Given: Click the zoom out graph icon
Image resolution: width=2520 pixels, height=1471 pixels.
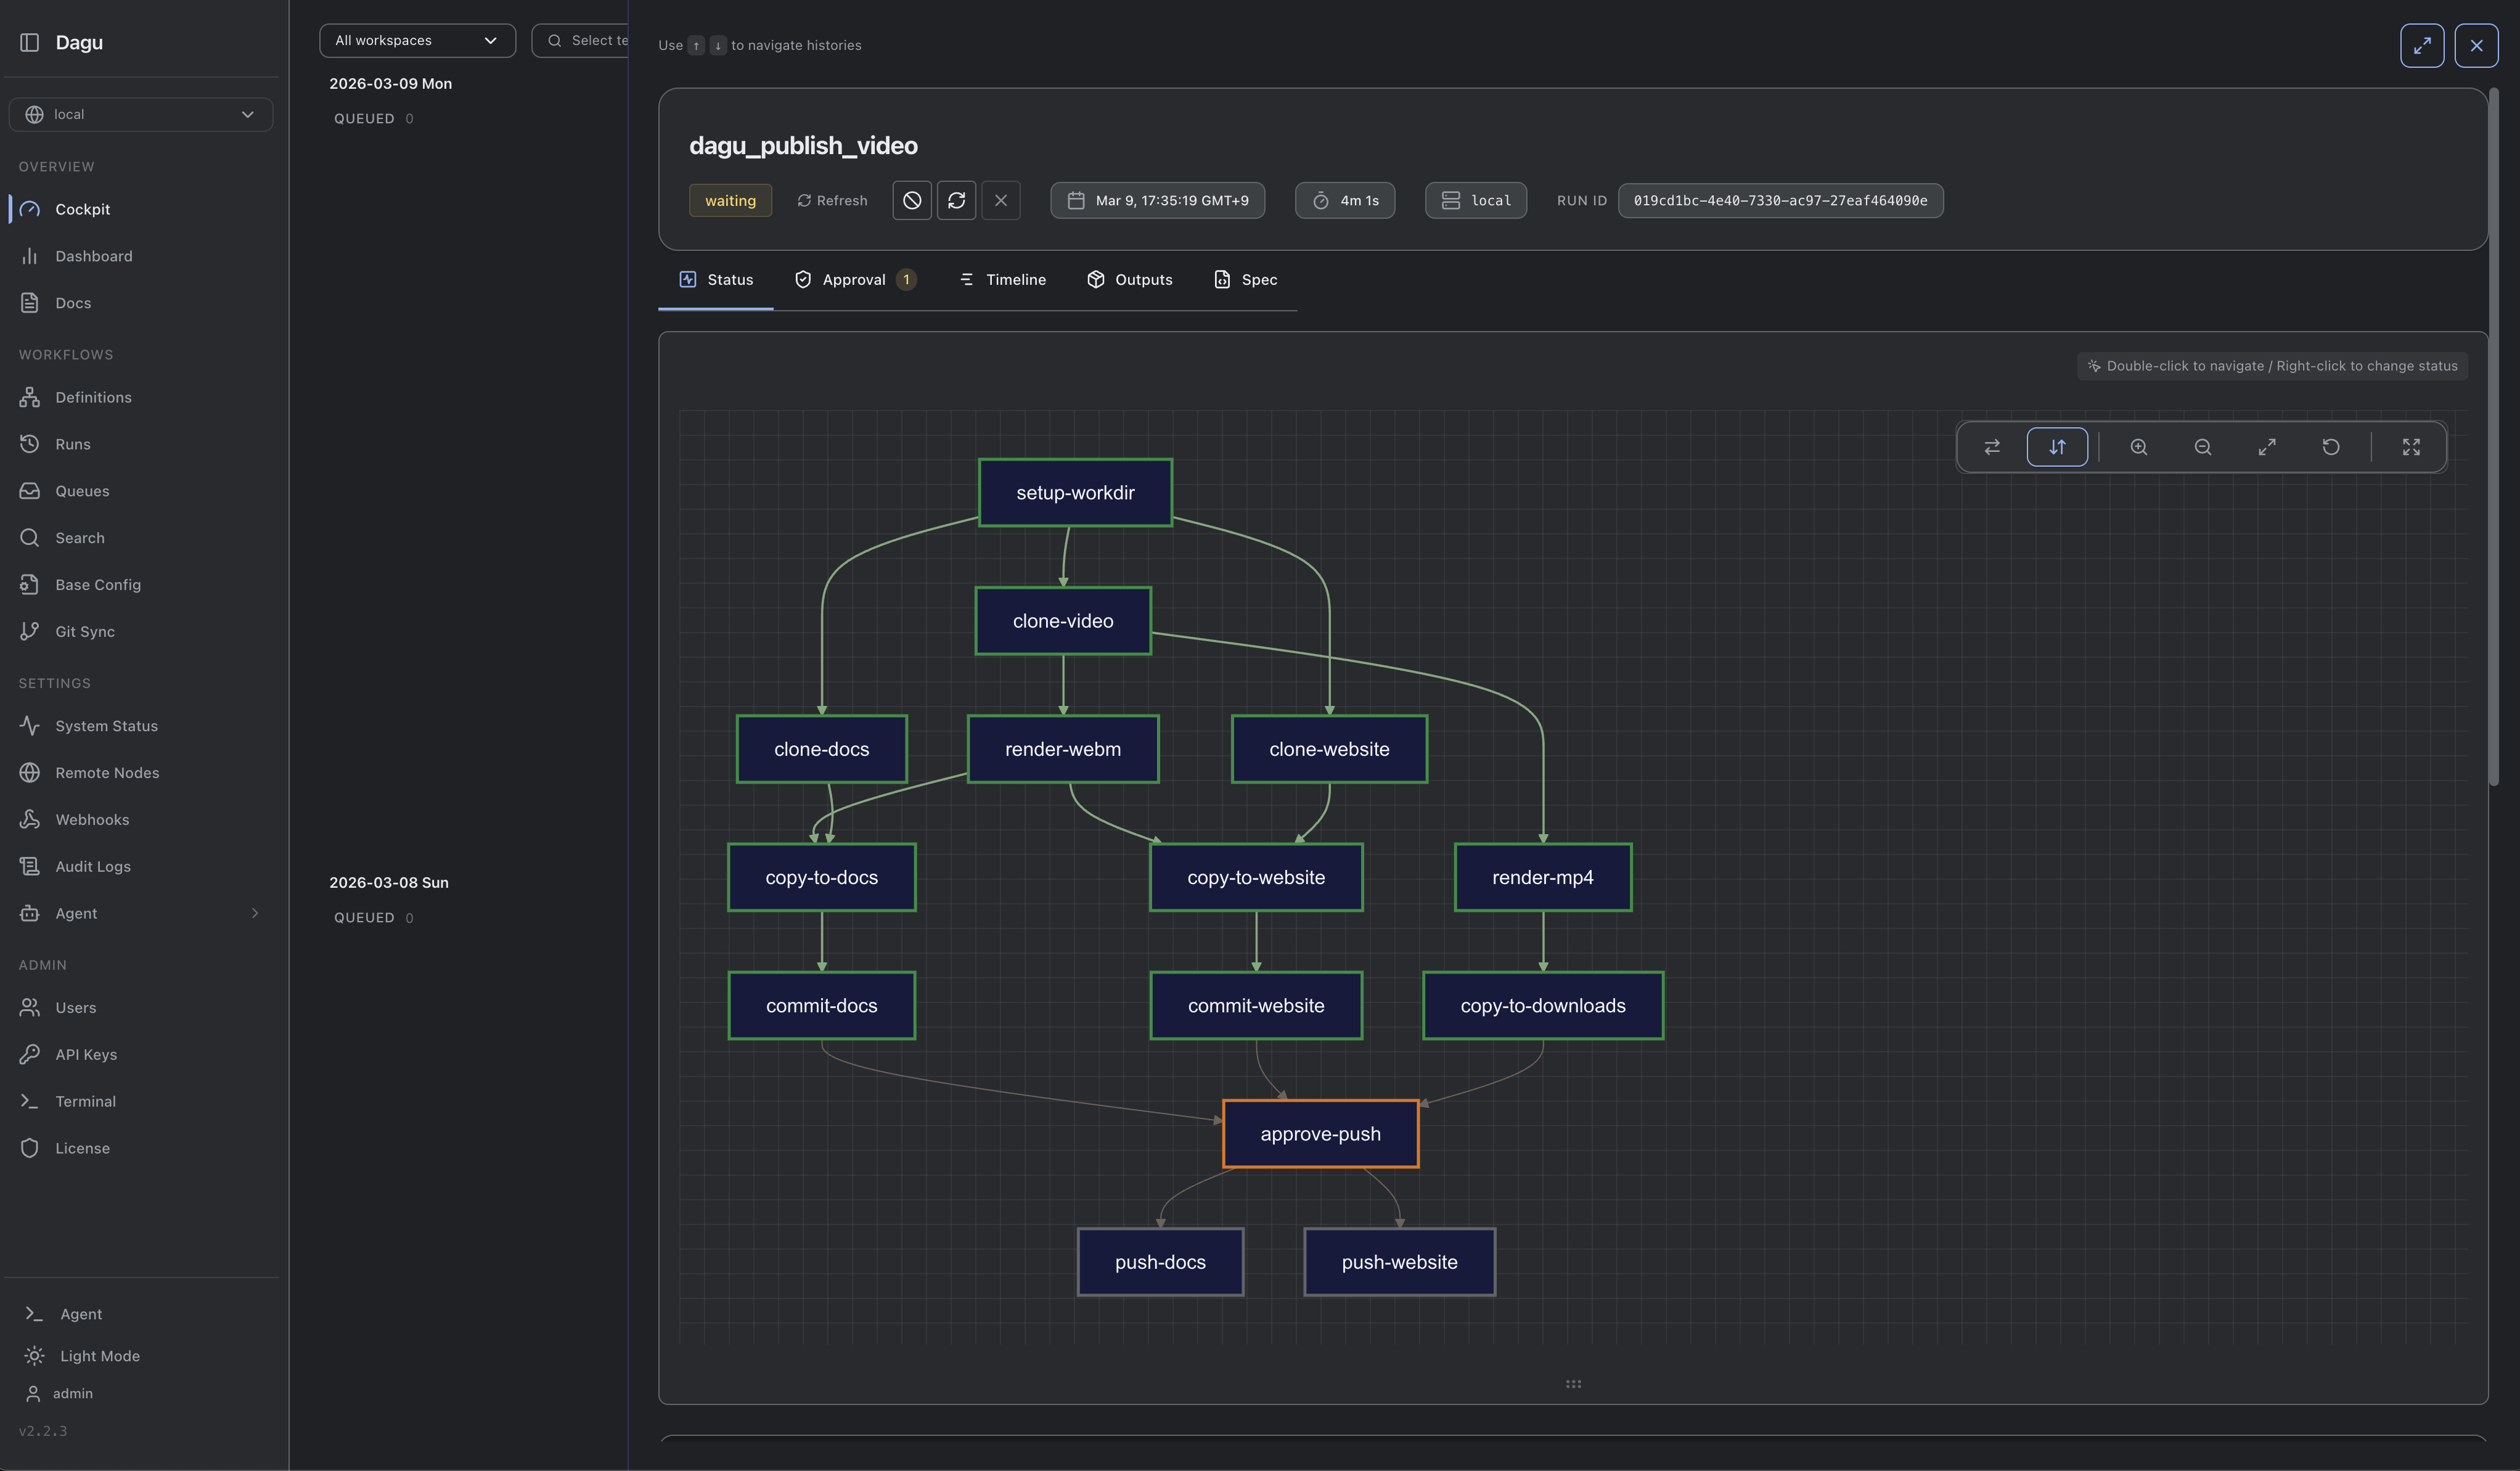Looking at the screenshot, I should click(2202, 447).
